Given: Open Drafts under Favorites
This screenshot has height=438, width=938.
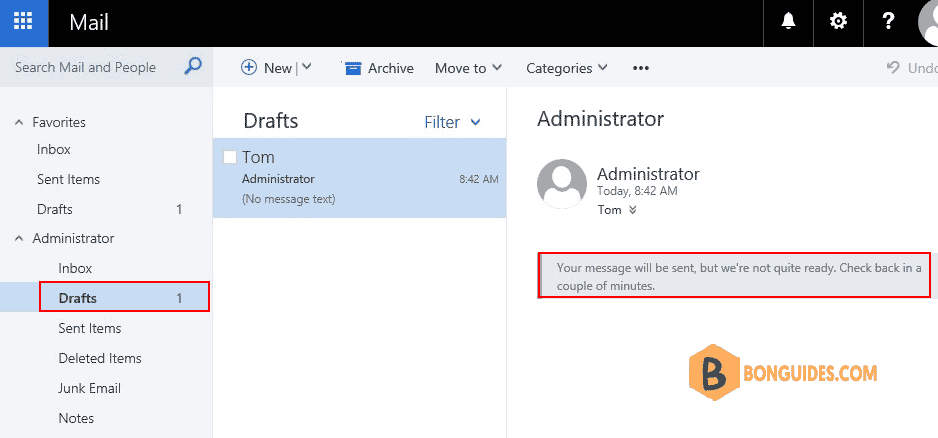Looking at the screenshot, I should click(55, 209).
